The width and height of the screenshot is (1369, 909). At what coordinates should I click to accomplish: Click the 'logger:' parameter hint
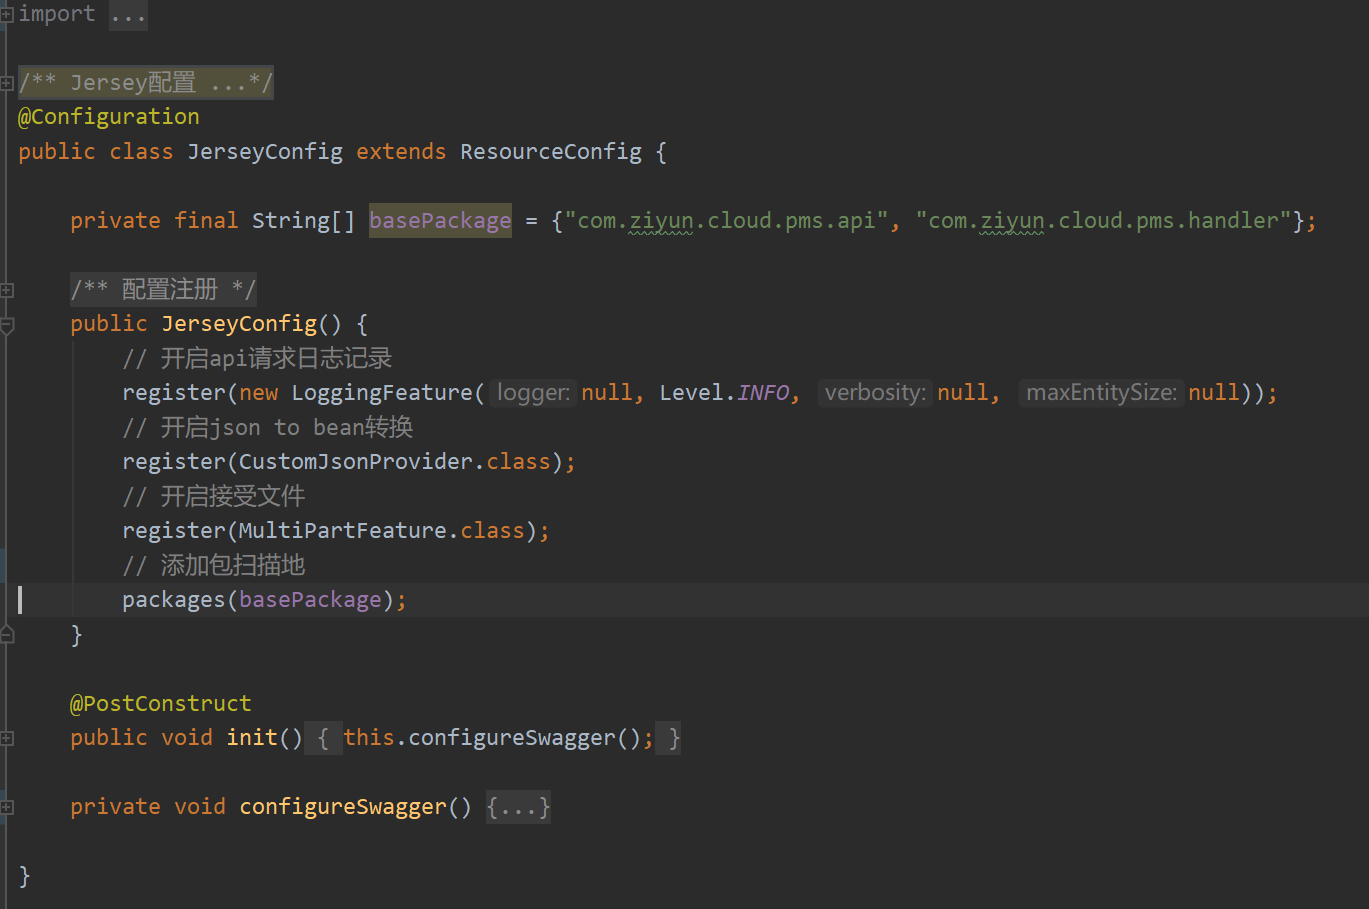point(533,393)
